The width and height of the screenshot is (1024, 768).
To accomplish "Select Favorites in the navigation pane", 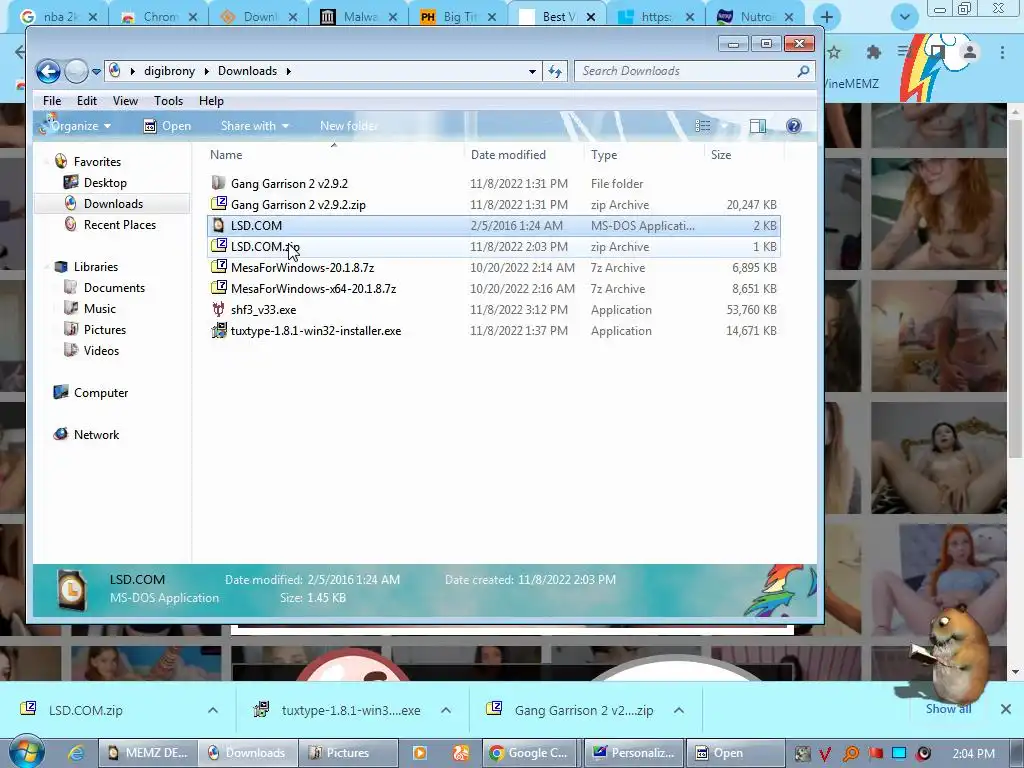I will [x=97, y=161].
